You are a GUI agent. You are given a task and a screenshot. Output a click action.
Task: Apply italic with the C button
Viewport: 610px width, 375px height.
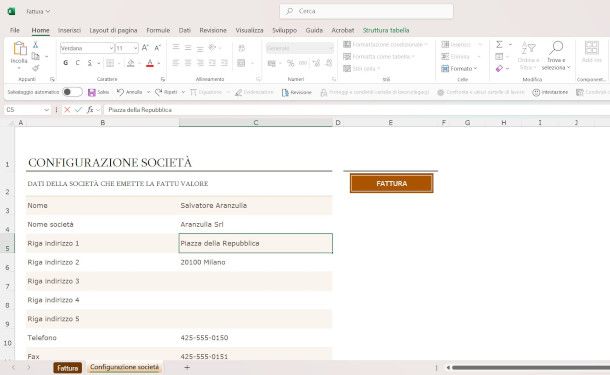[77, 63]
